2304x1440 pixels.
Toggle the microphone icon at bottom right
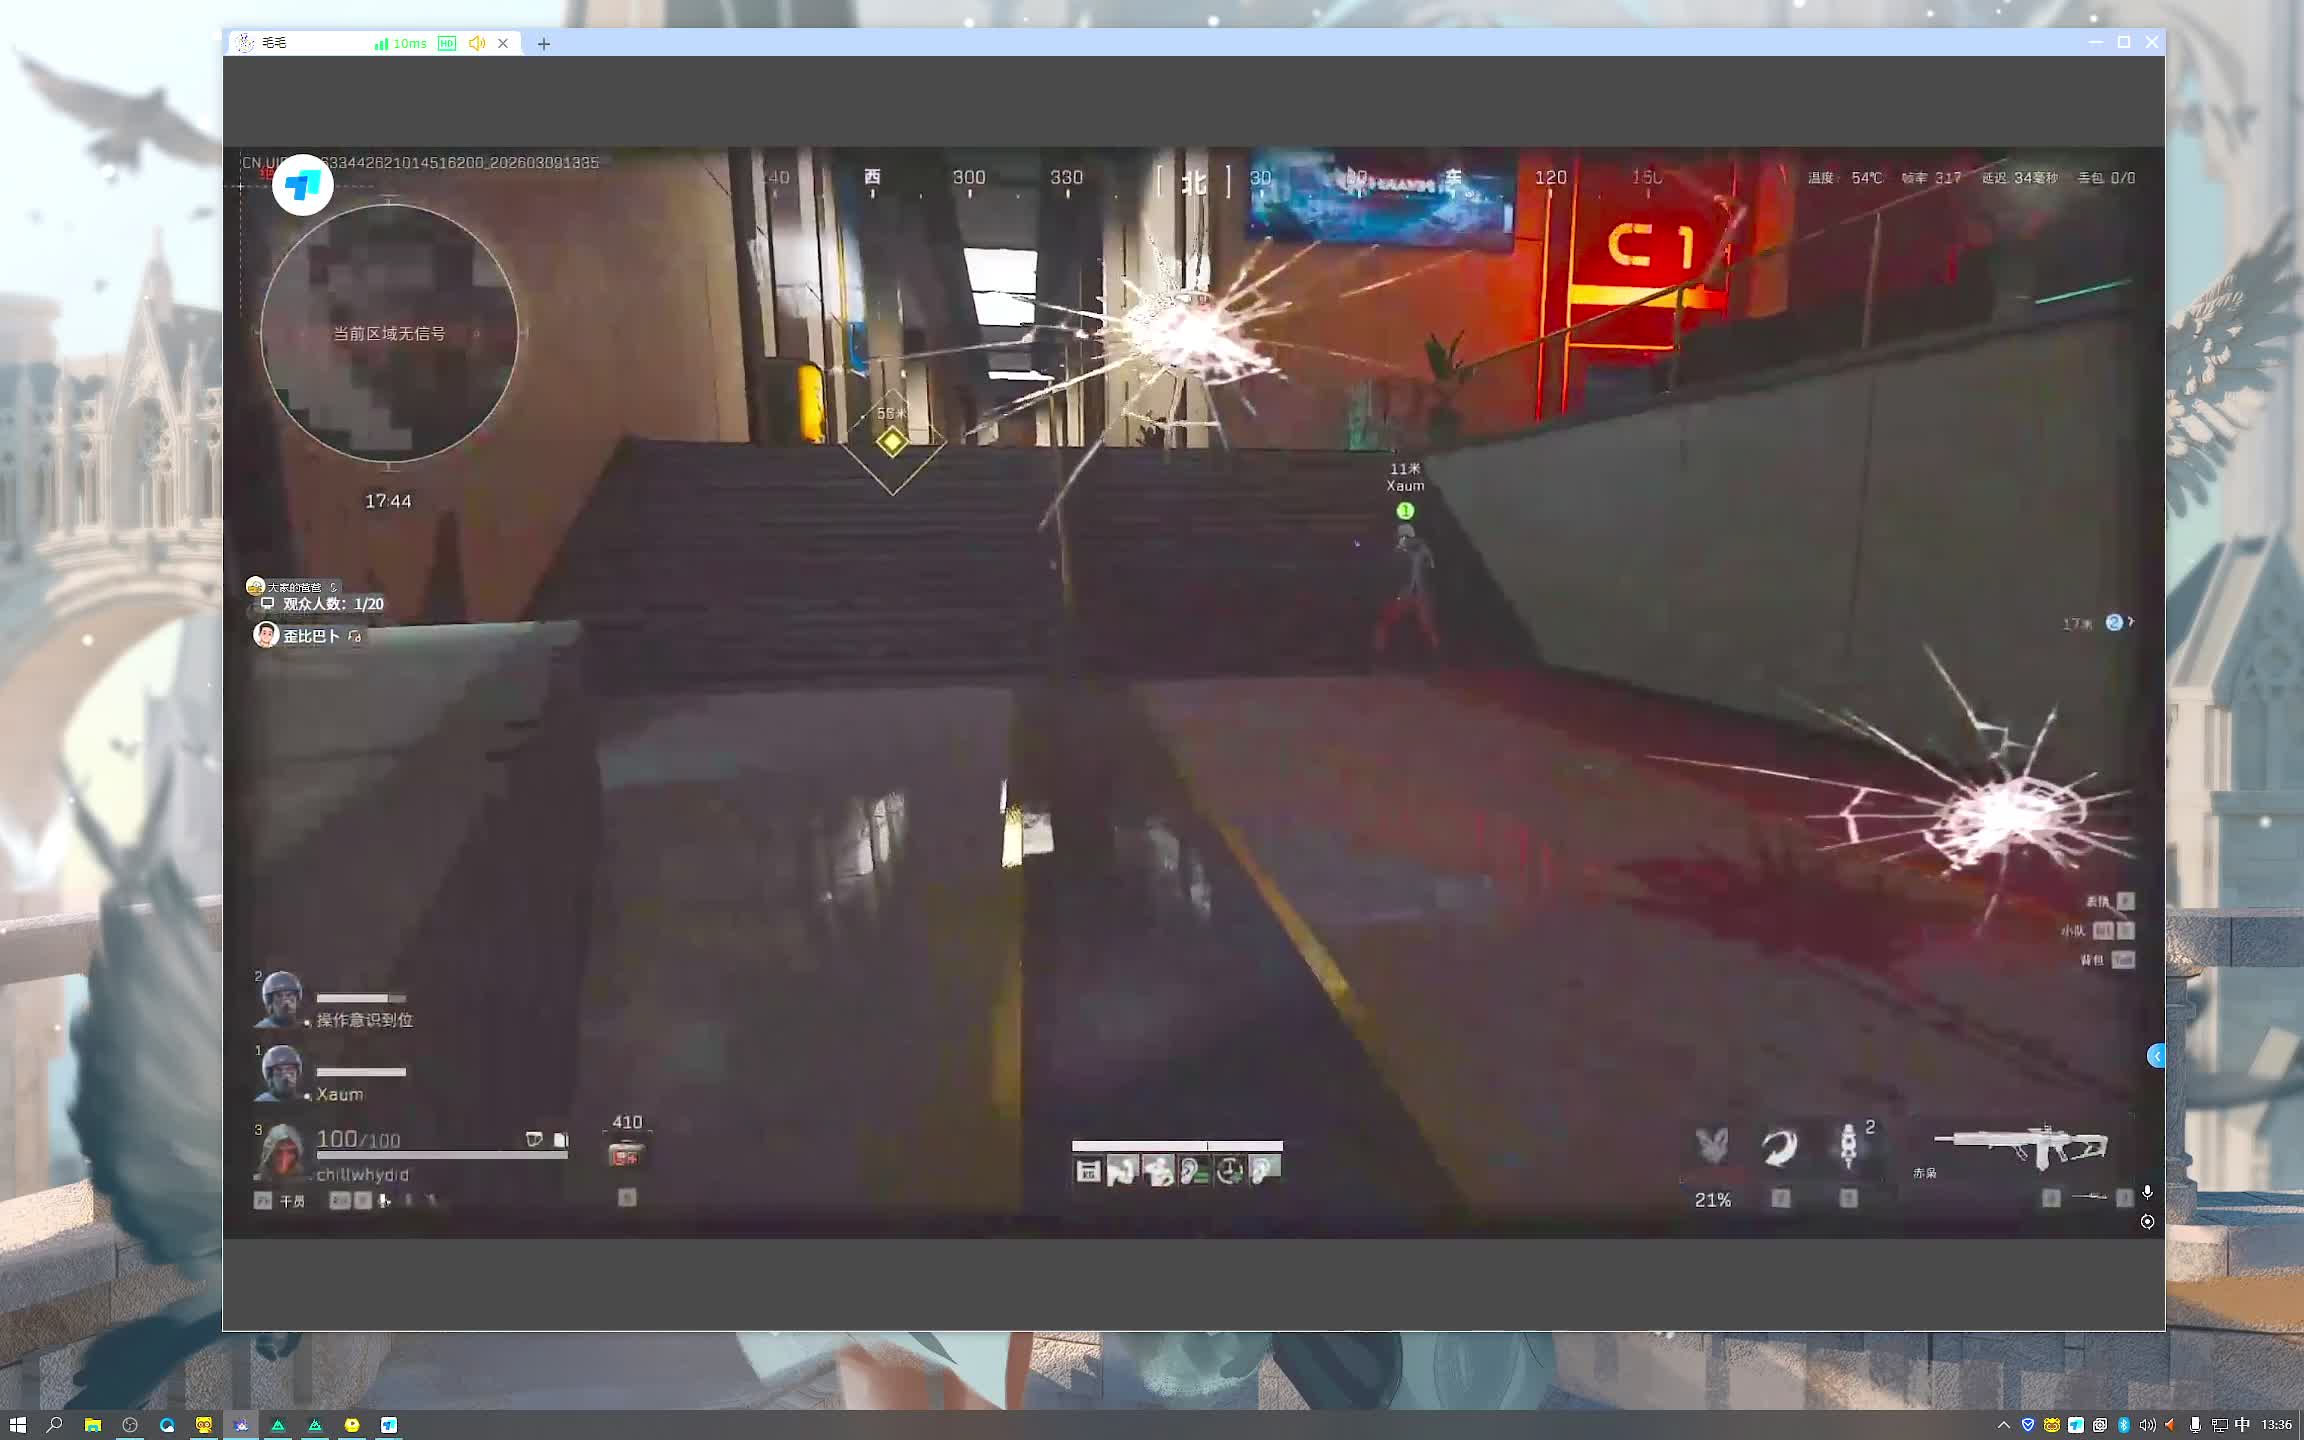(x=2146, y=1192)
